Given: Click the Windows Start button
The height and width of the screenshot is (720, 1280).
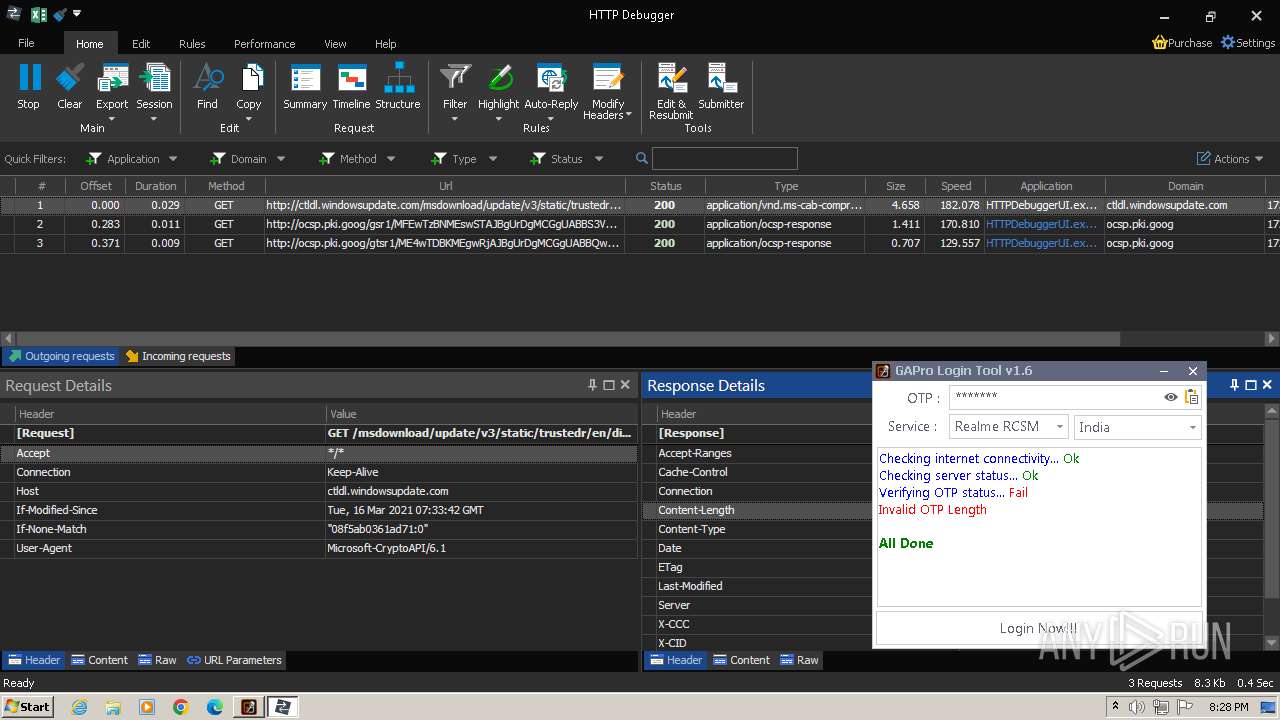Looking at the screenshot, I should (27, 706).
